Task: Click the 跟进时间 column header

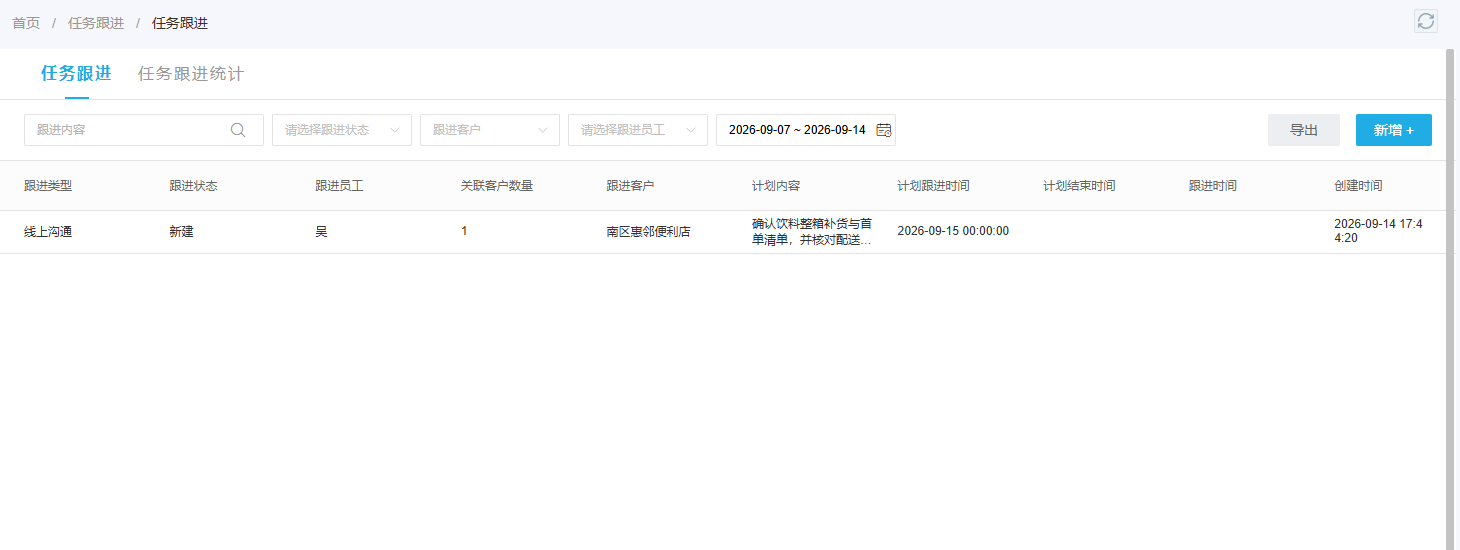Action: click(x=1213, y=186)
